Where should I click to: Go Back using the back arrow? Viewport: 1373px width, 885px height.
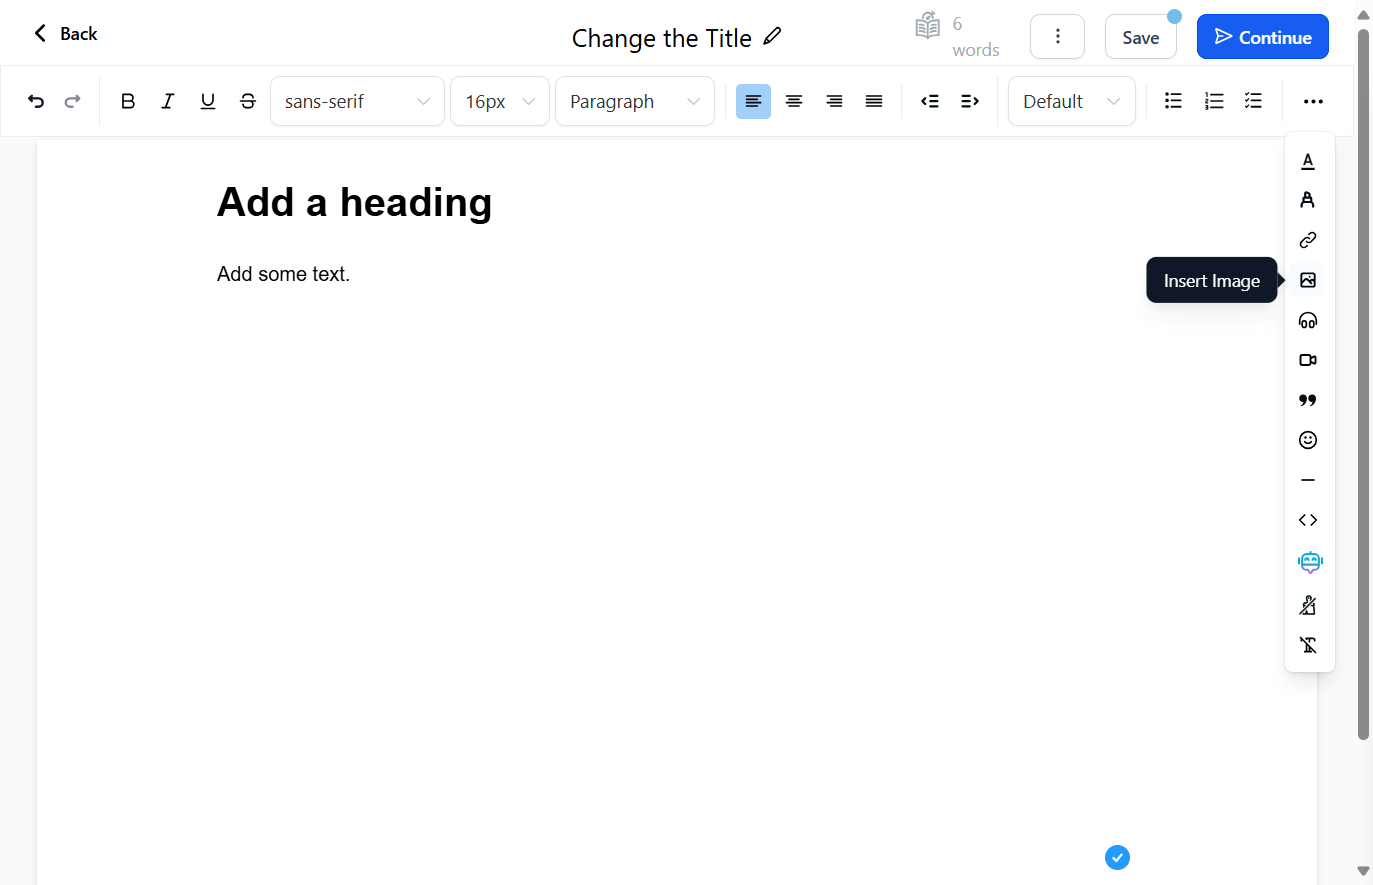coord(65,34)
